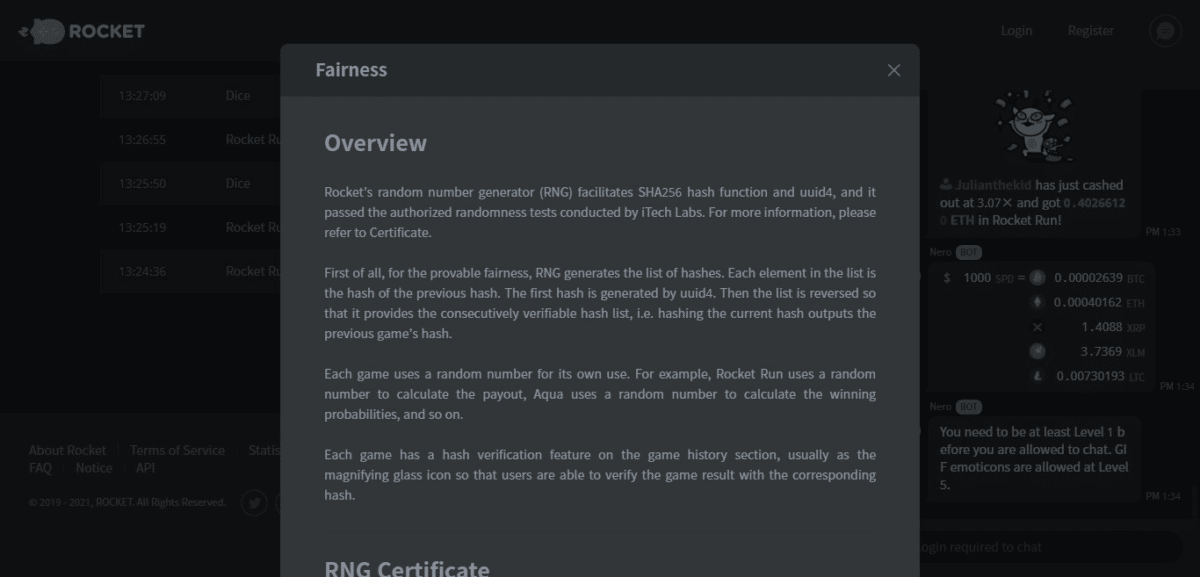1200x577 pixels.
Task: Click the Twitter icon in footer
Action: pos(254,503)
